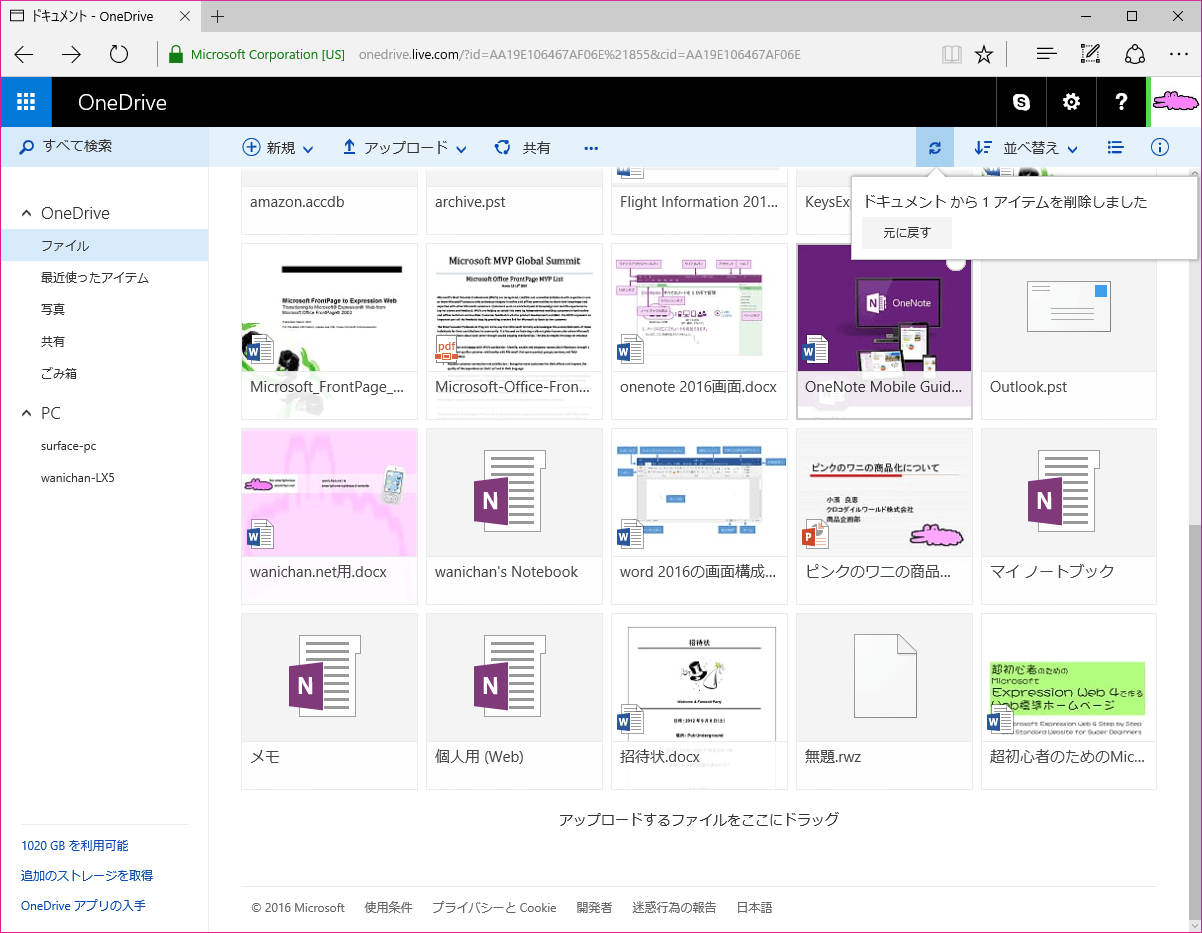Open the Edge hub lines icon
Viewport: 1202px width, 933px height.
pos(1046,54)
